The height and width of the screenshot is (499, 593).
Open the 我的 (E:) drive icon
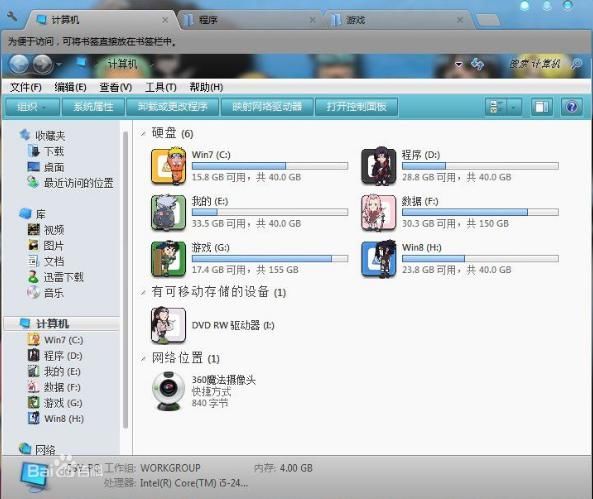click(169, 213)
